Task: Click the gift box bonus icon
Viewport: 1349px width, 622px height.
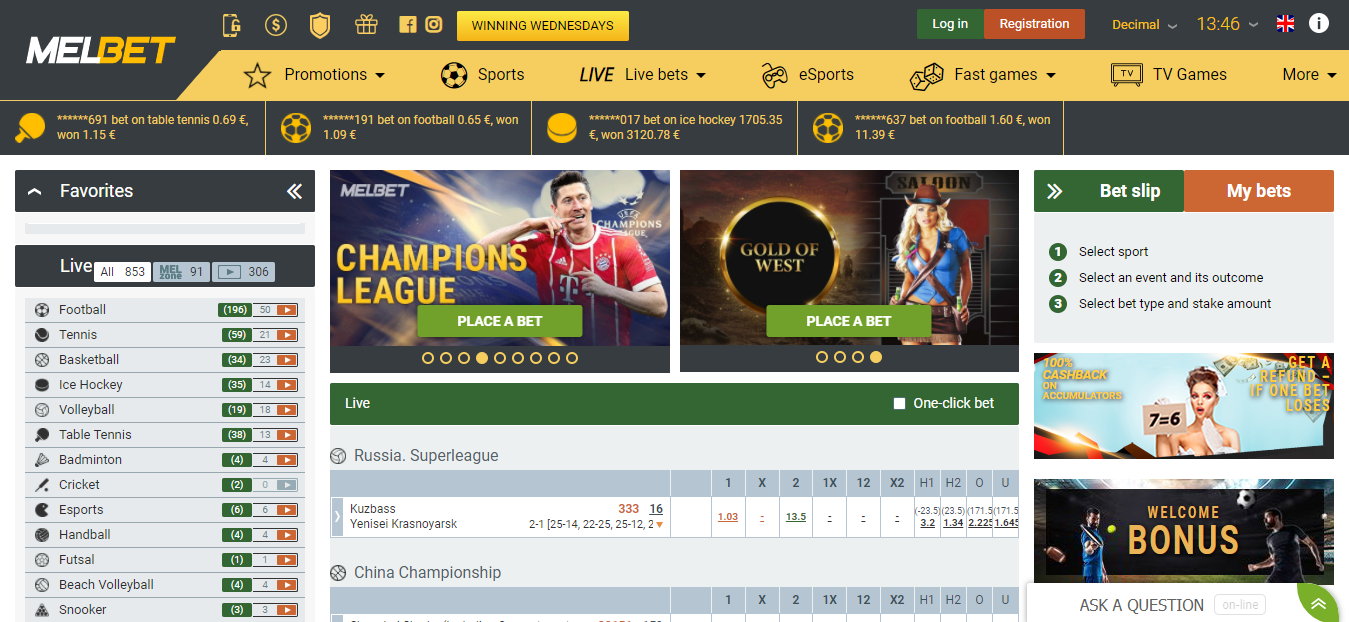Action: coord(366,24)
